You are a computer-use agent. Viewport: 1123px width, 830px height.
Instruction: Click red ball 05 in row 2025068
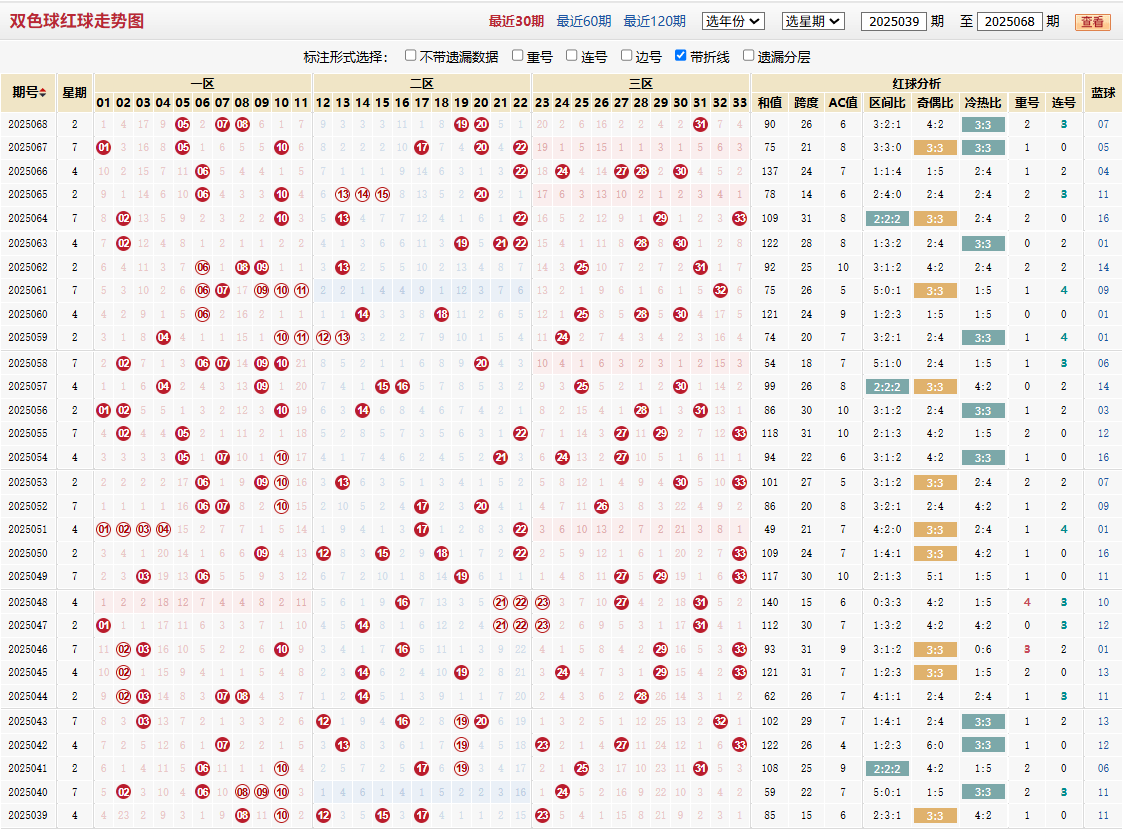(183, 125)
